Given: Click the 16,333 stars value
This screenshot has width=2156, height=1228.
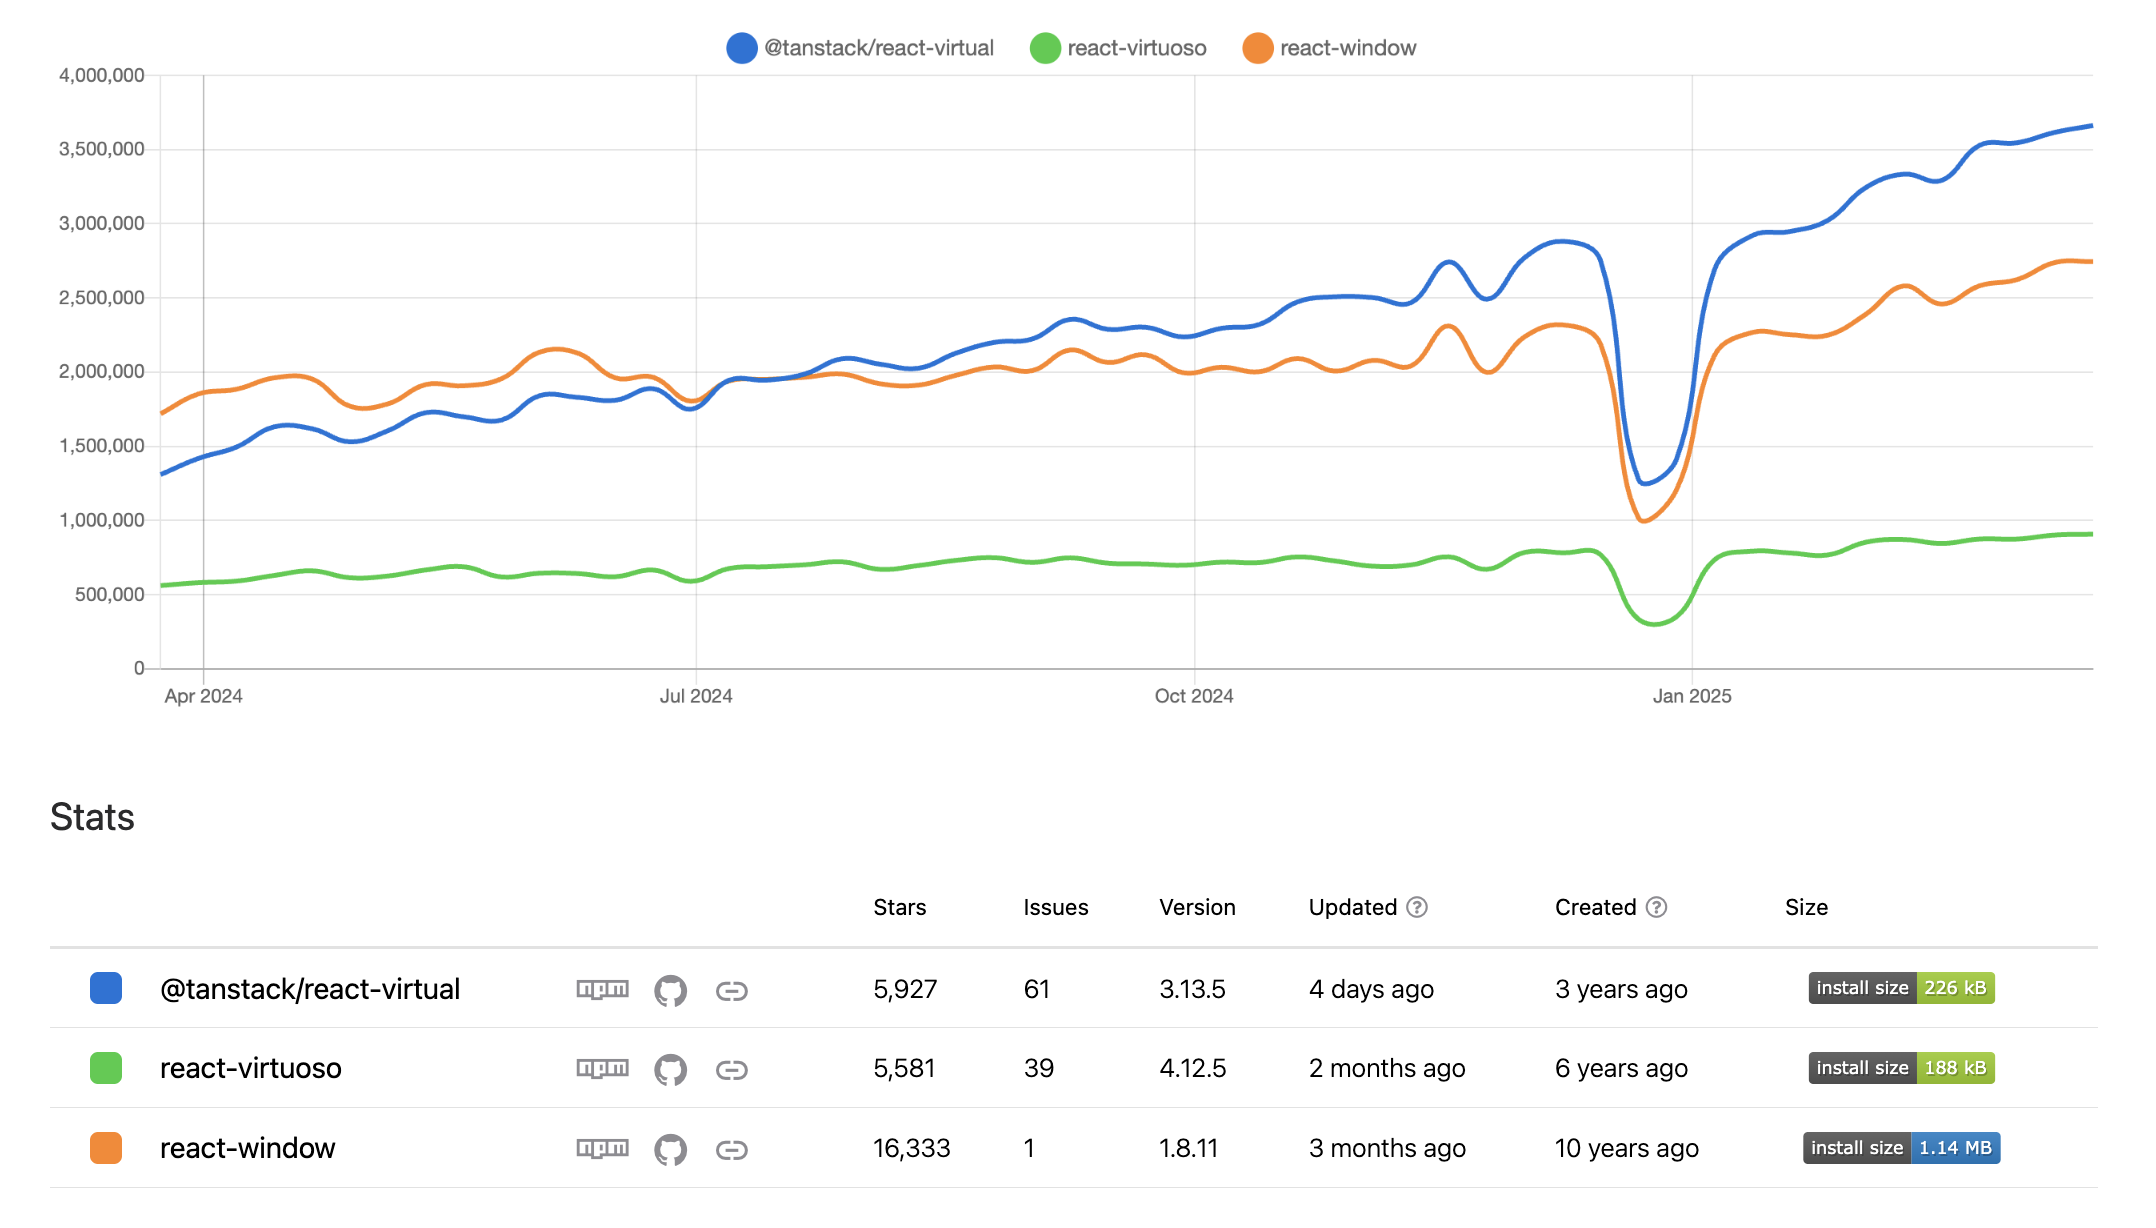Looking at the screenshot, I should click(912, 1148).
